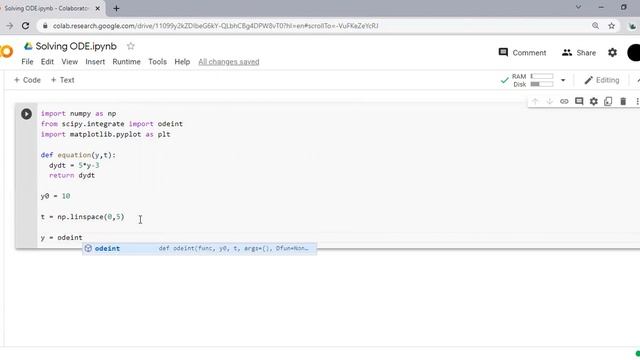The width and height of the screenshot is (640, 360).
Task: Run the code cell
Action: [x=27, y=114]
